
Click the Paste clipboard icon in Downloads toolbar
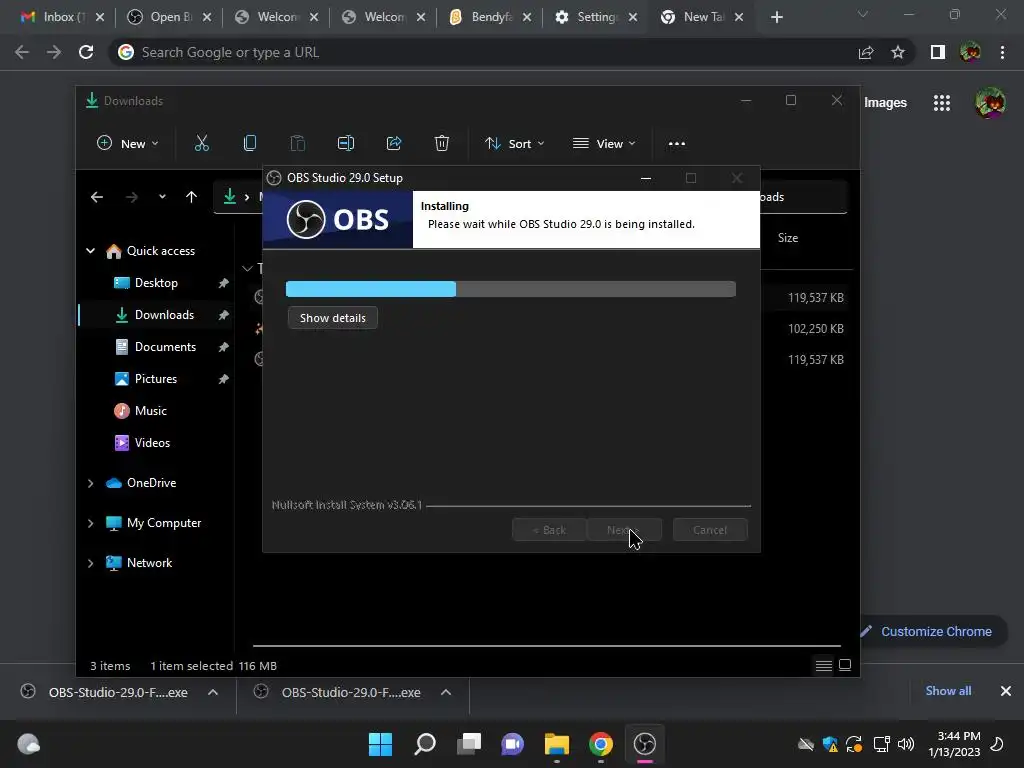click(x=297, y=144)
